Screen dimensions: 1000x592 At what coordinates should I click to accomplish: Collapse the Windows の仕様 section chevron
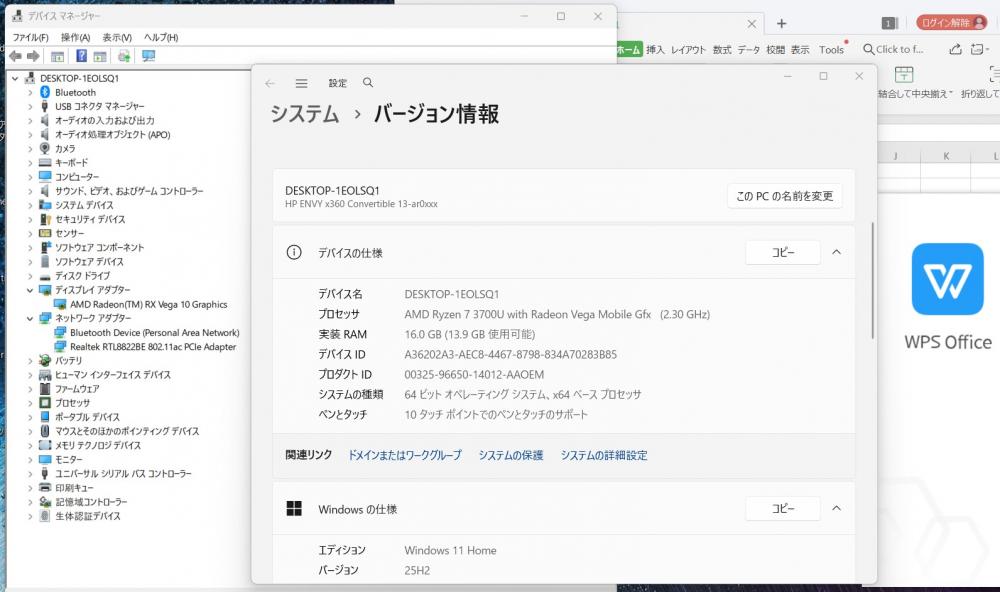(836, 509)
